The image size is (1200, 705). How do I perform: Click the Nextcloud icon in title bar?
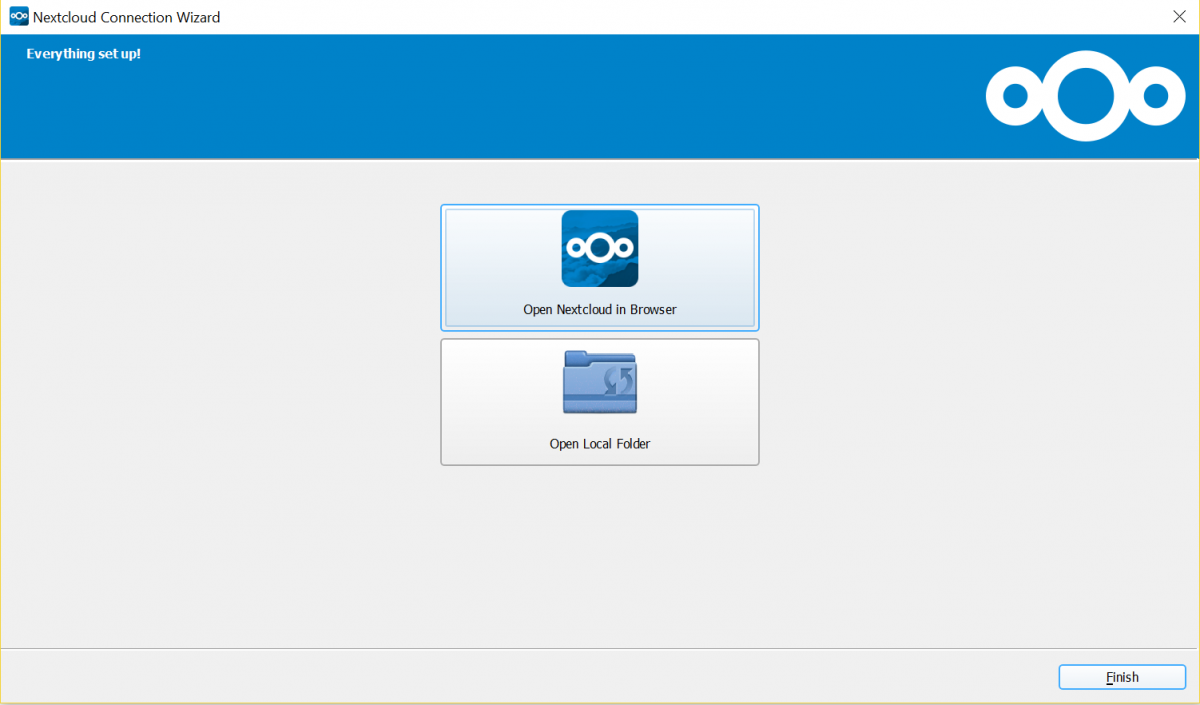(18, 17)
